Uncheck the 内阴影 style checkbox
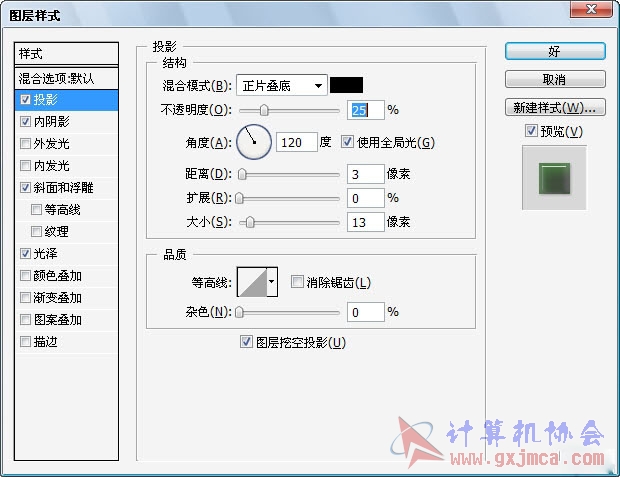 pyautogui.click(x=25, y=122)
